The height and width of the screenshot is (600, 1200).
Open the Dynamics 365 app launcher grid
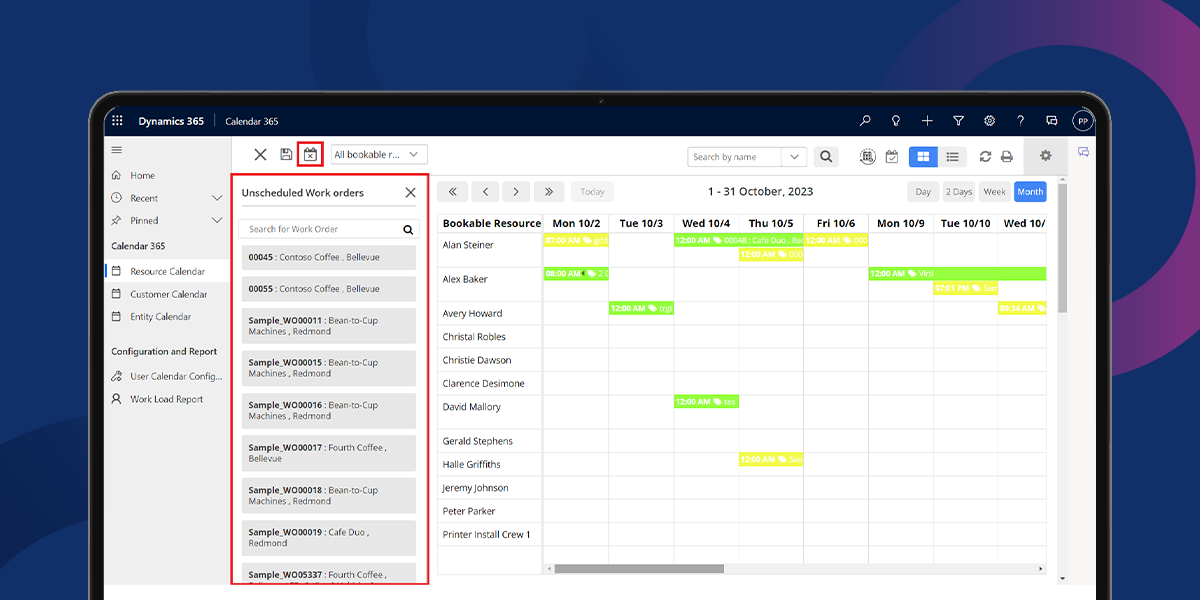tap(117, 121)
